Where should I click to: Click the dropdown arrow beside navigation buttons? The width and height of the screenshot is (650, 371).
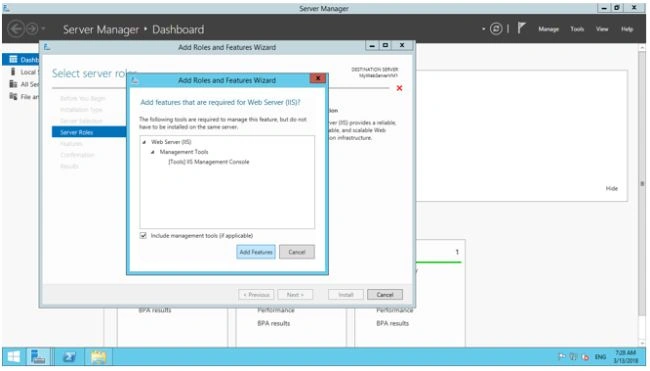(x=43, y=29)
